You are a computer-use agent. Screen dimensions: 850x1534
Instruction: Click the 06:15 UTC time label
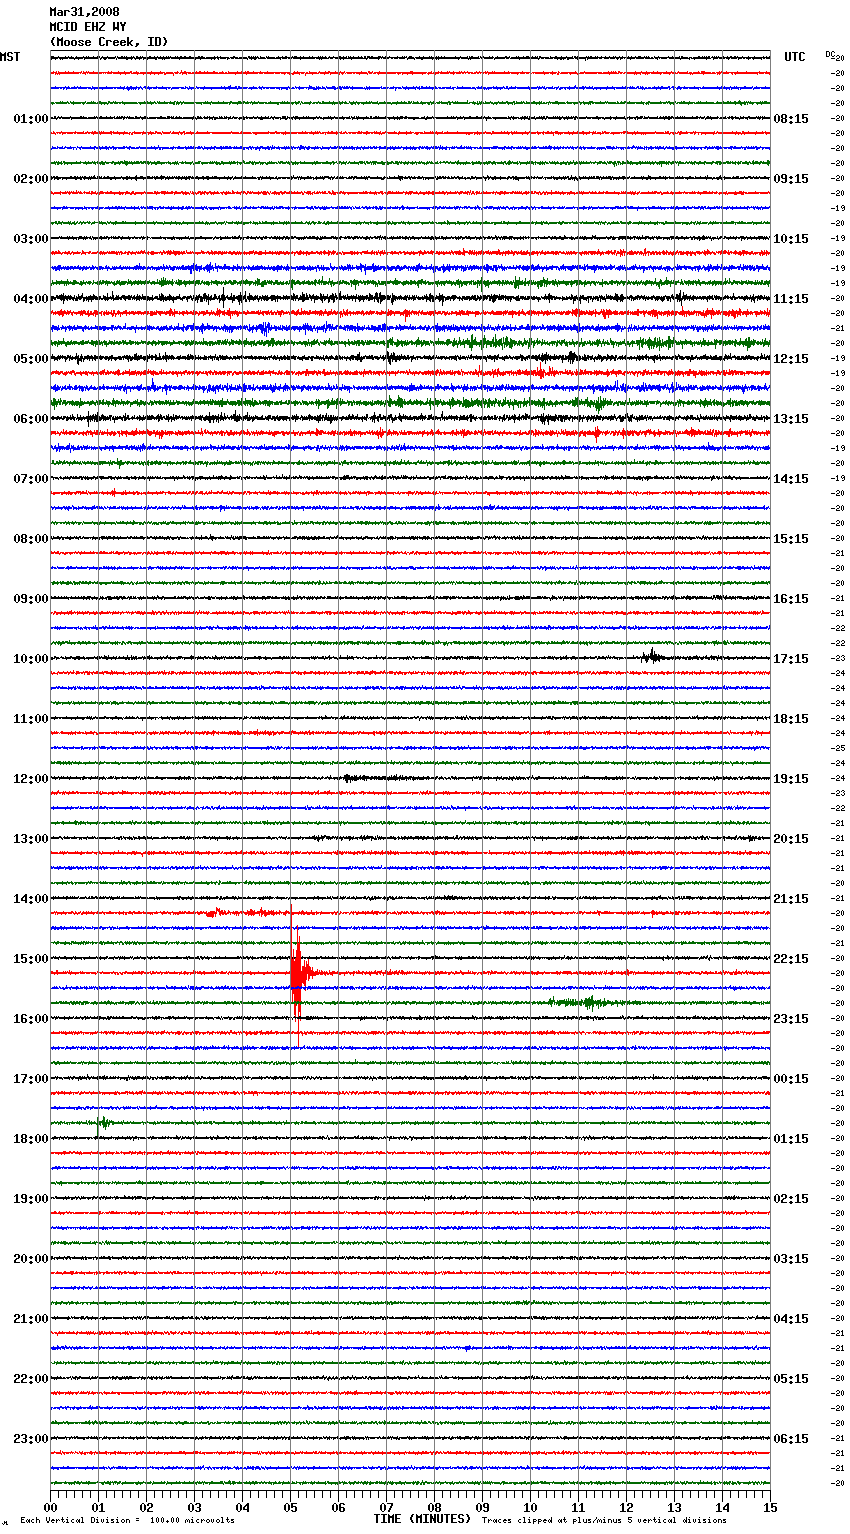pos(791,1439)
